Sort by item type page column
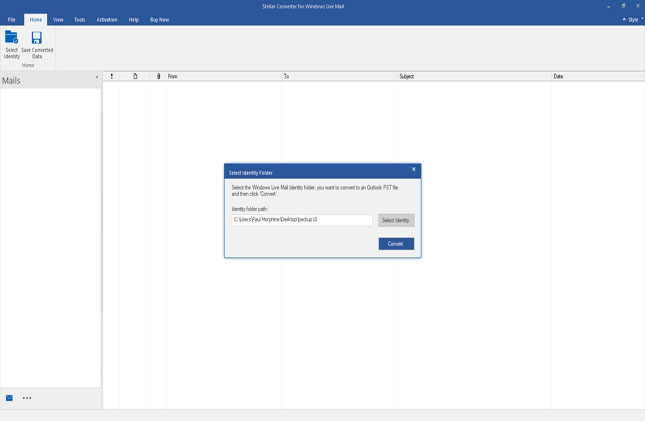This screenshot has height=421, width=645. coord(135,76)
